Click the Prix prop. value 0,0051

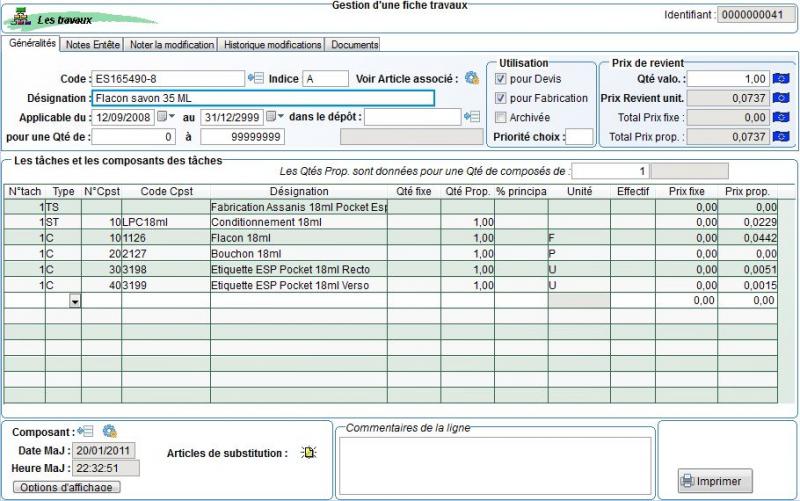coord(748,269)
